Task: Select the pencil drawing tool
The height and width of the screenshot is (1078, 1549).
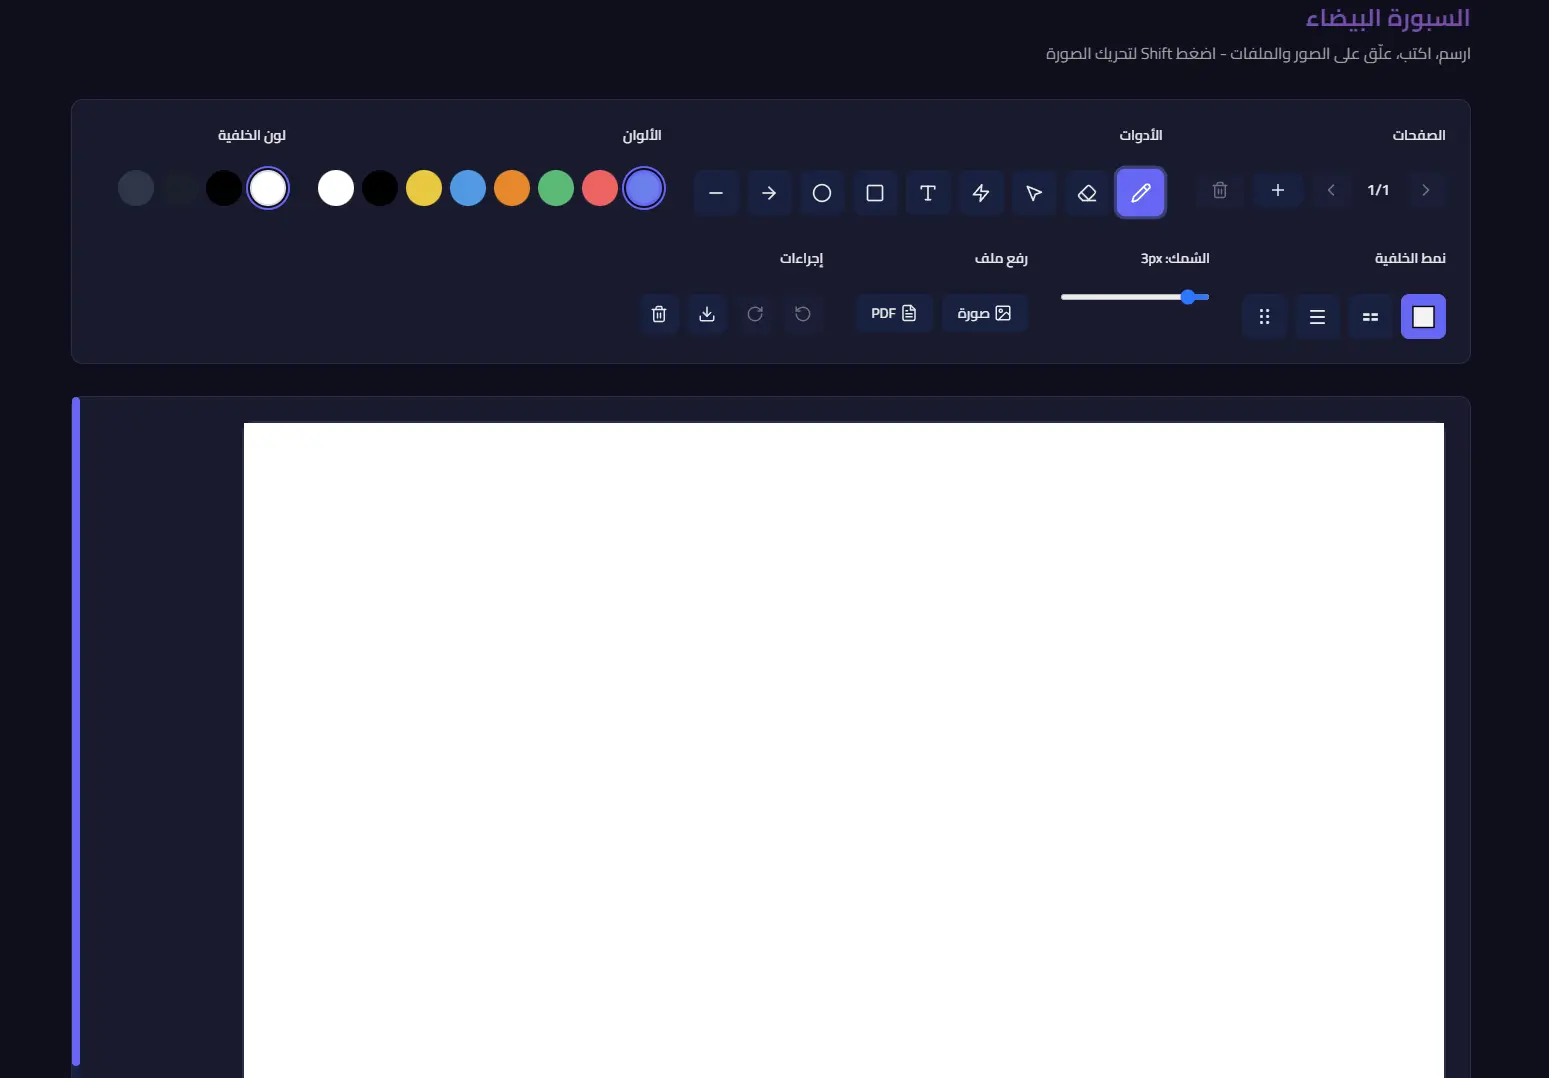Action: (x=1139, y=192)
